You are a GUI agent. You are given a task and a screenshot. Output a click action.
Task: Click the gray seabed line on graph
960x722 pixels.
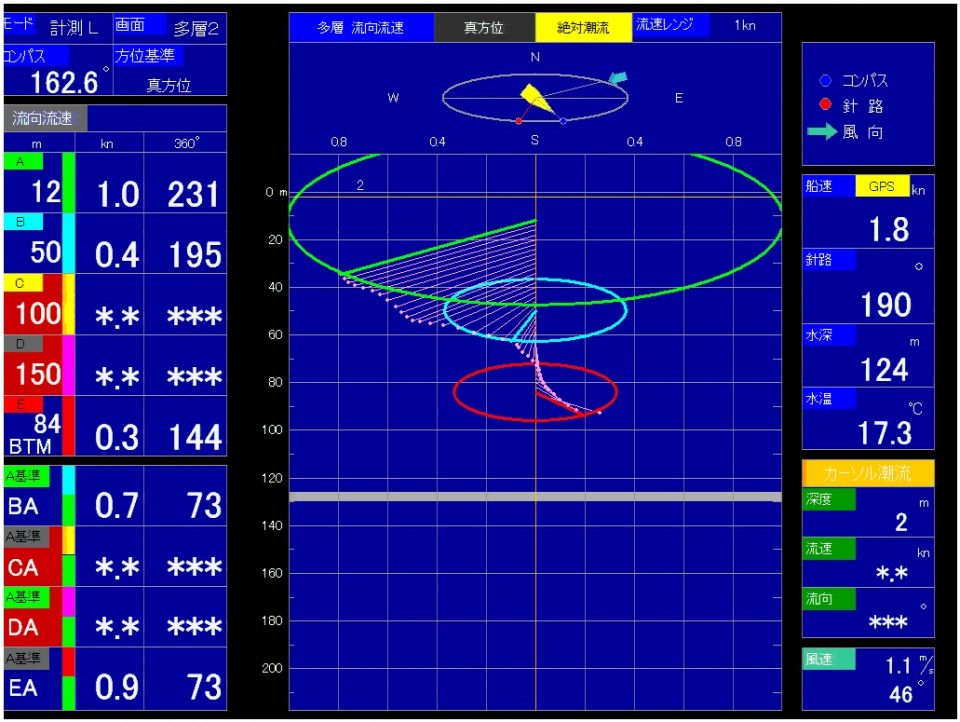tap(535, 497)
